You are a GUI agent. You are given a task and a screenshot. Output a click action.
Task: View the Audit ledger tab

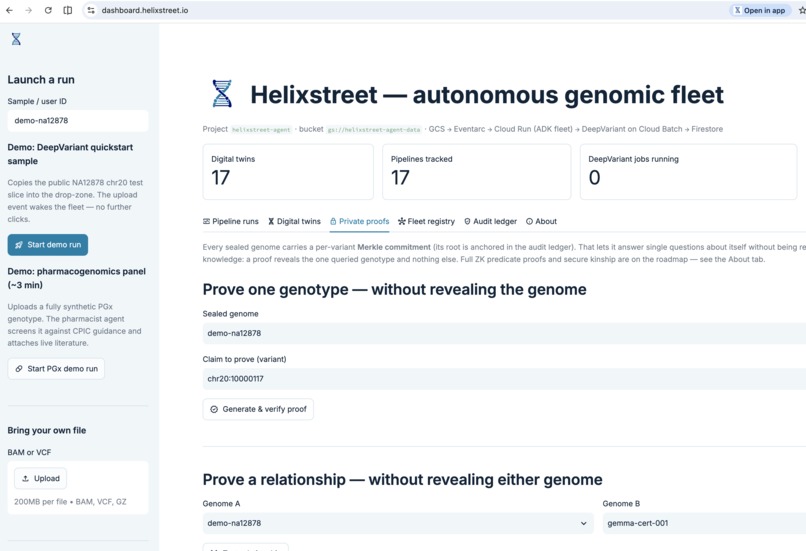(490, 222)
